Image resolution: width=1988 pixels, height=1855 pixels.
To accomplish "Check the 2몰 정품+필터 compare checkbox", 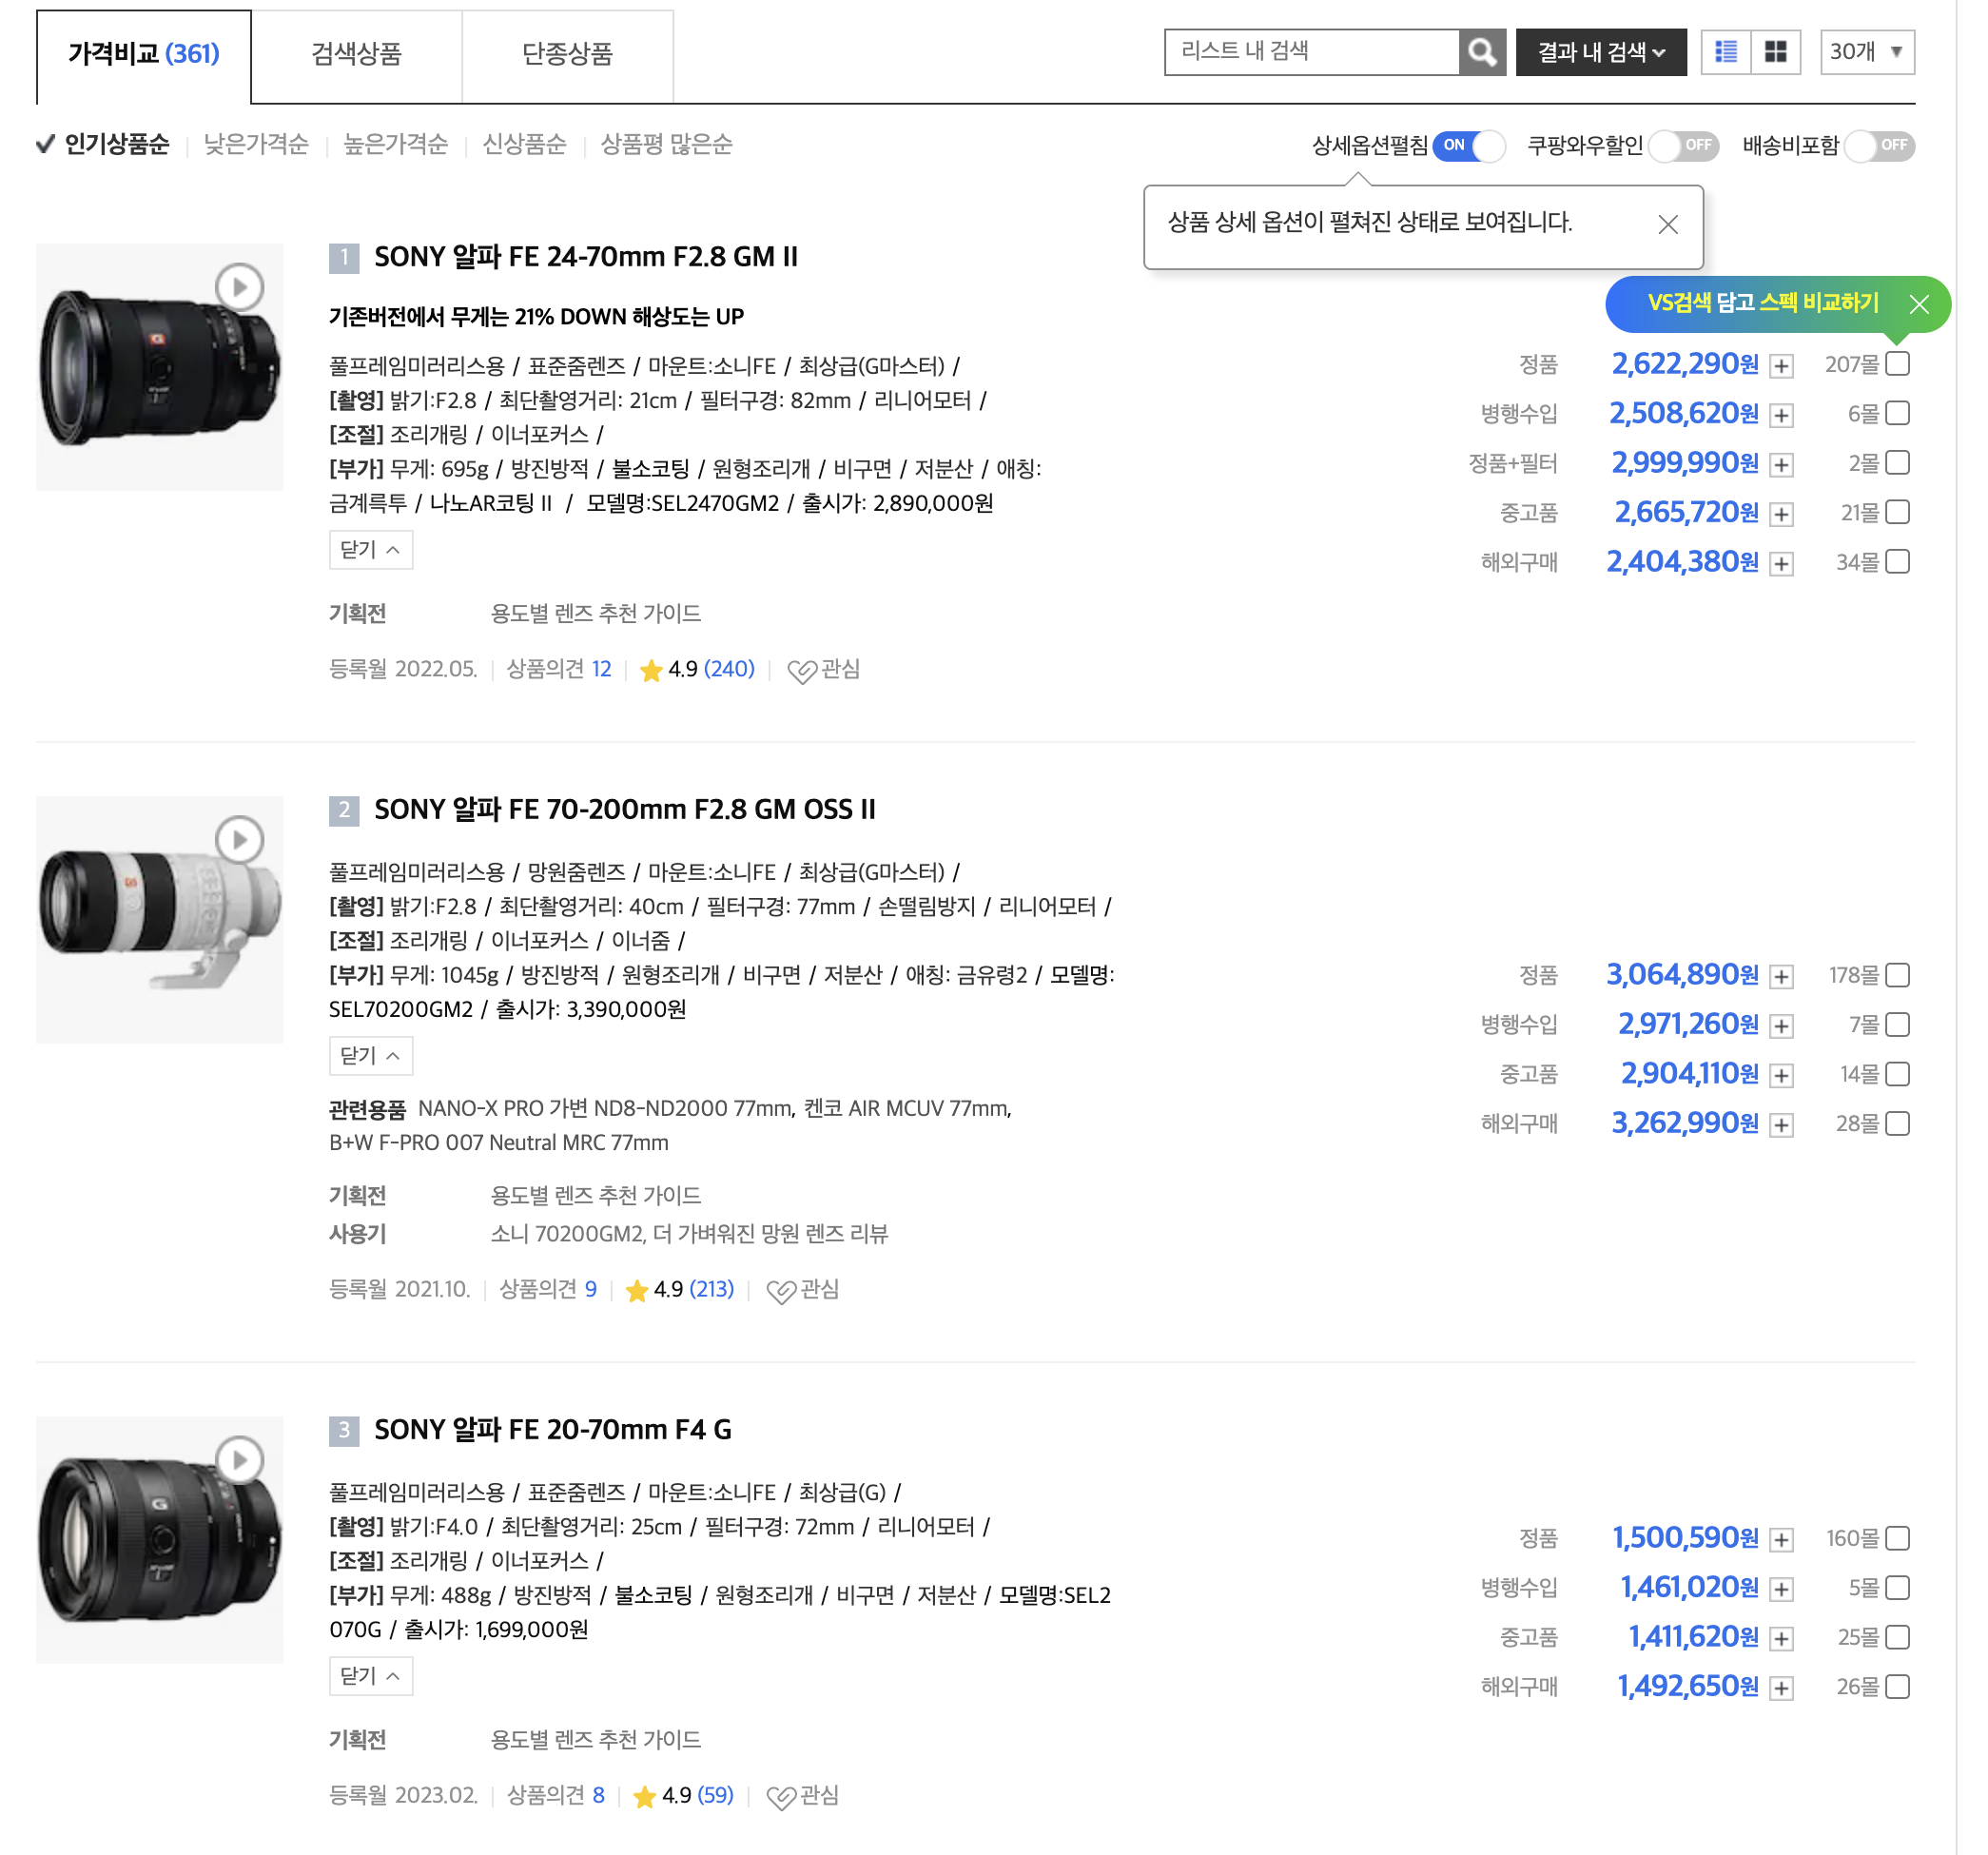I will (1897, 463).
